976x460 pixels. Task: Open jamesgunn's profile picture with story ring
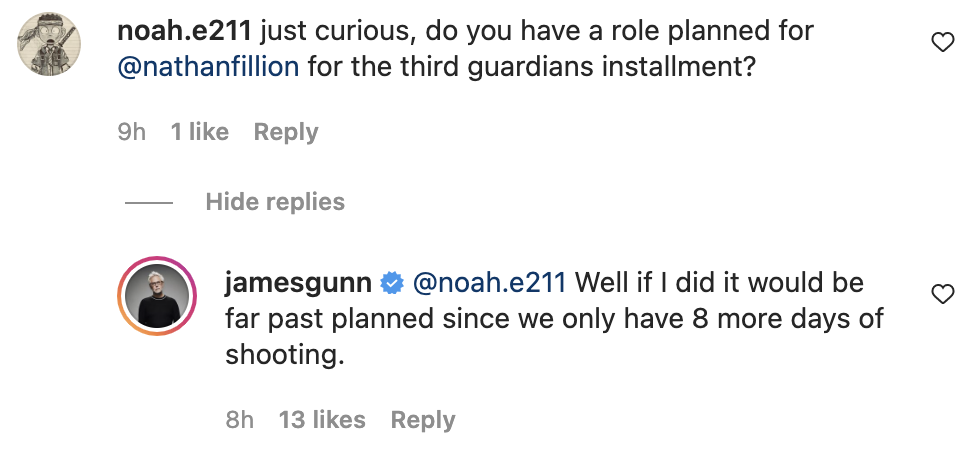click(x=157, y=295)
